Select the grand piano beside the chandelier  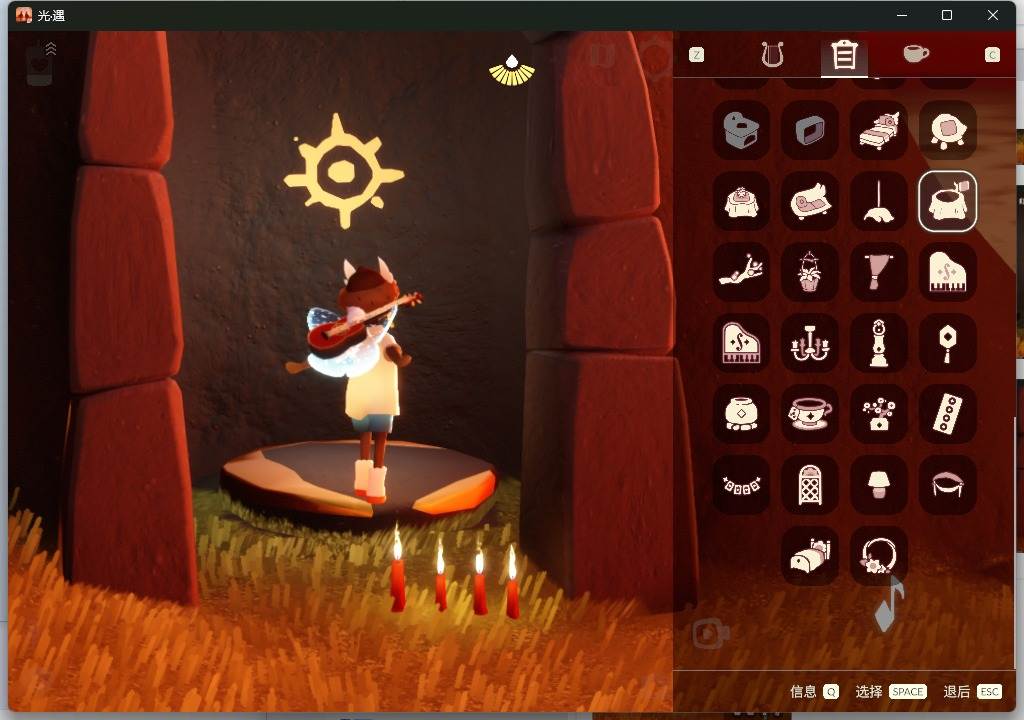click(x=741, y=343)
